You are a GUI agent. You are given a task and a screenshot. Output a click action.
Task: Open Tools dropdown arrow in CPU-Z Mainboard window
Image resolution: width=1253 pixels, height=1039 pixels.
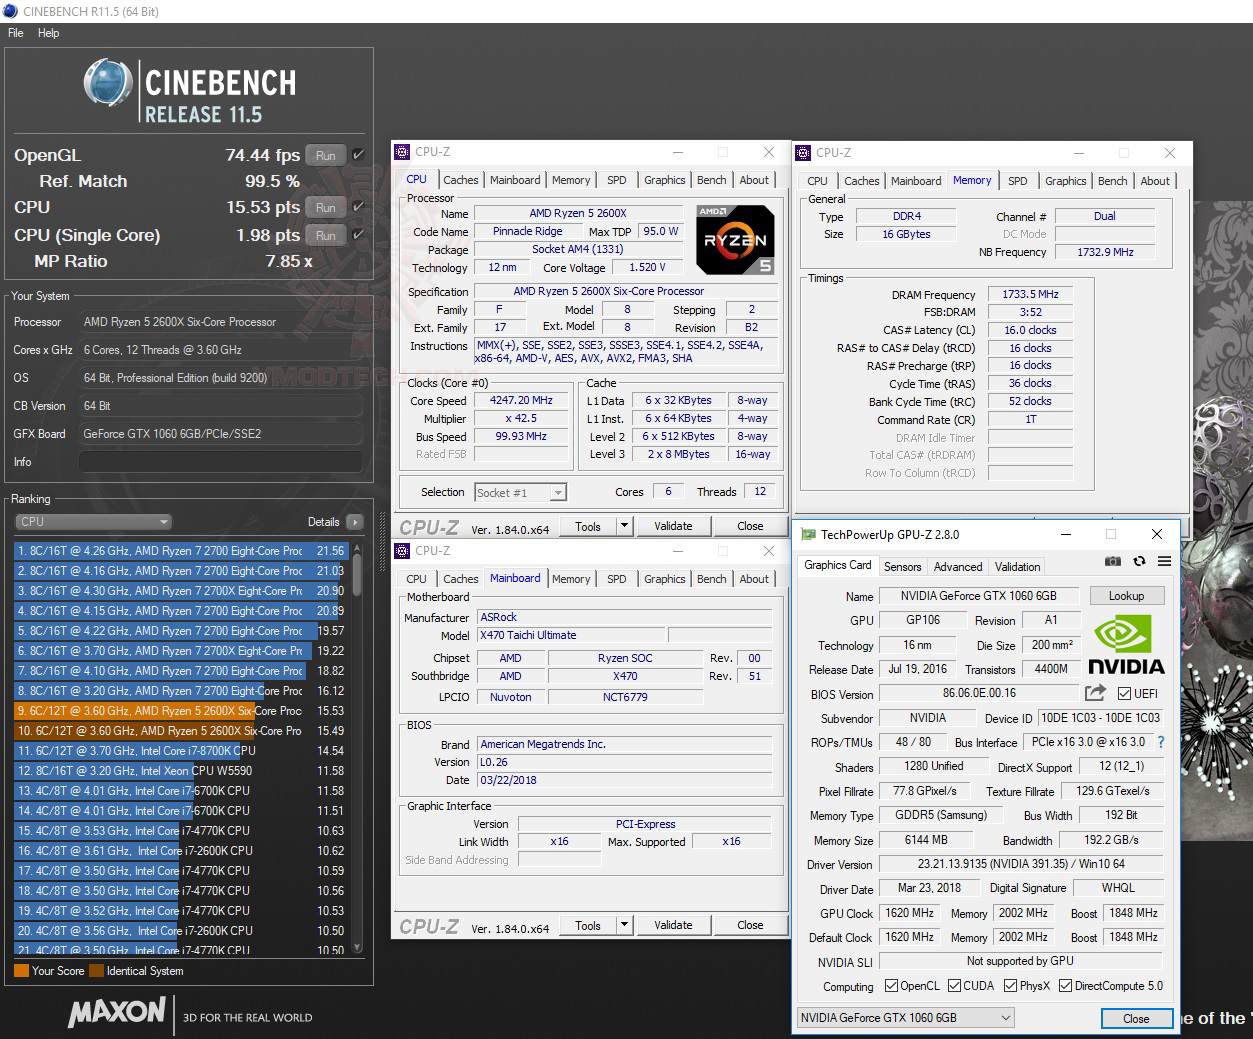(624, 925)
